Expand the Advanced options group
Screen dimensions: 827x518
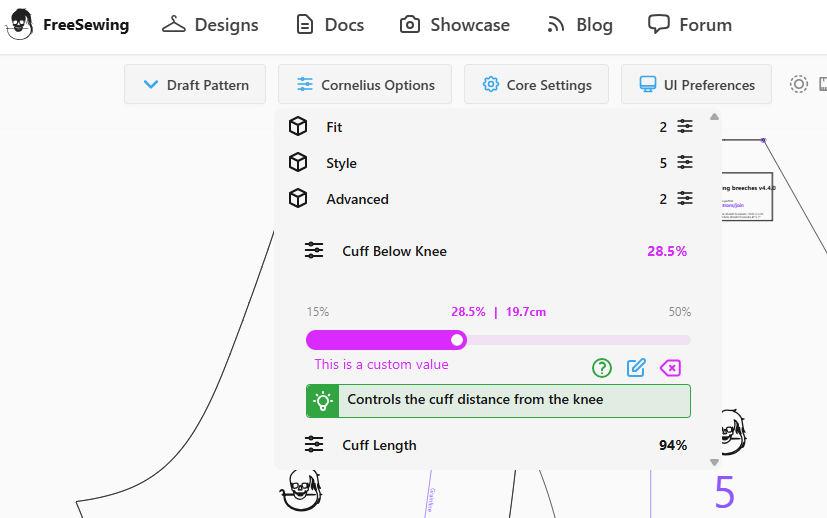[x=357, y=199]
